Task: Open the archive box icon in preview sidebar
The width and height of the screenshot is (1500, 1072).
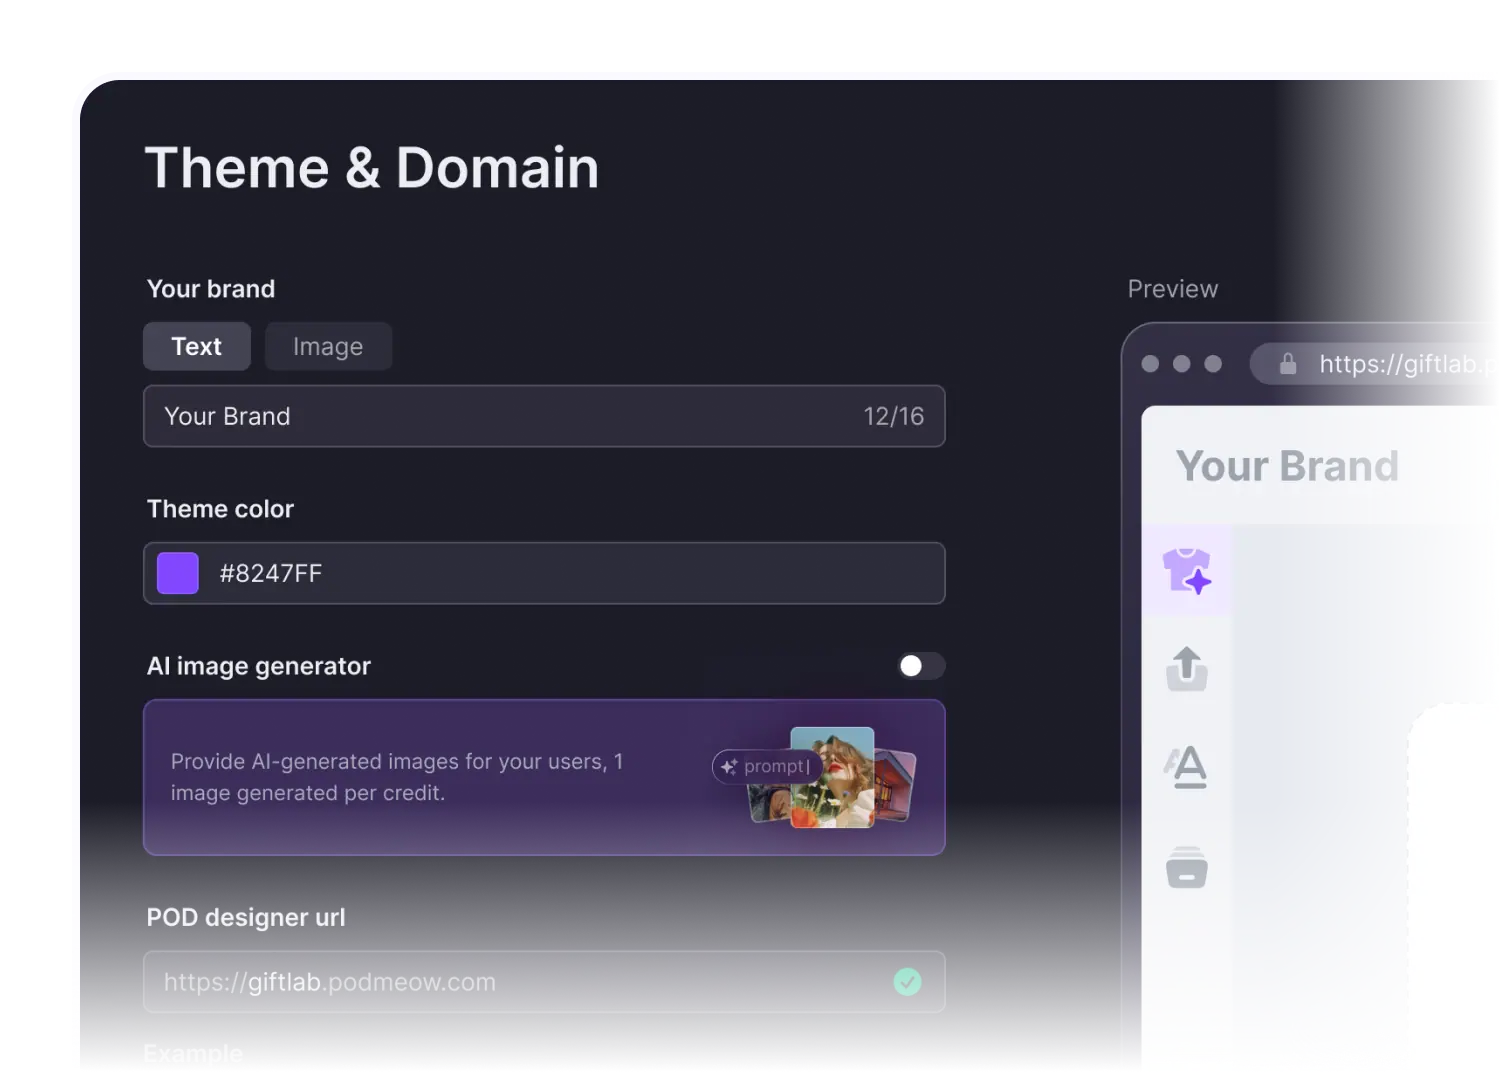Action: (1187, 867)
